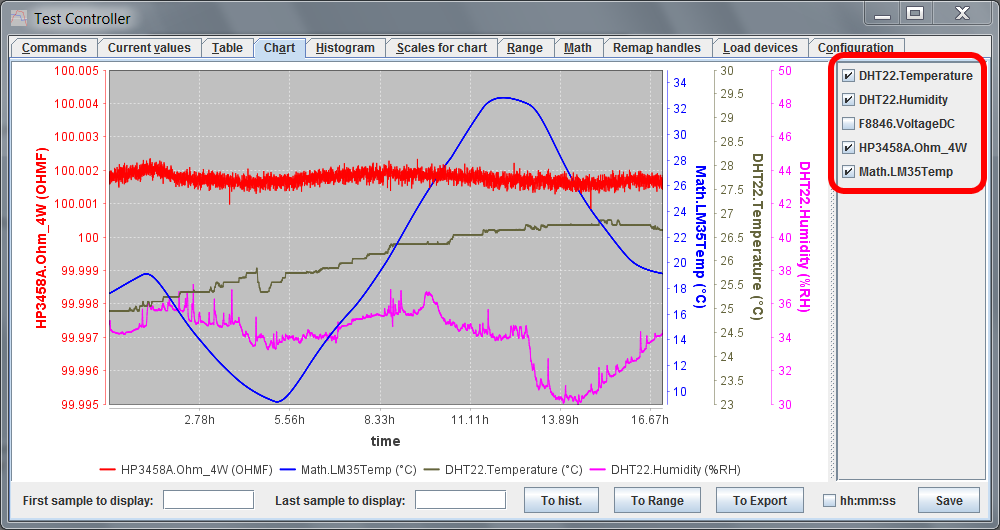Click the Last sample to display field
The width and height of the screenshot is (1000, 530).
click(459, 501)
